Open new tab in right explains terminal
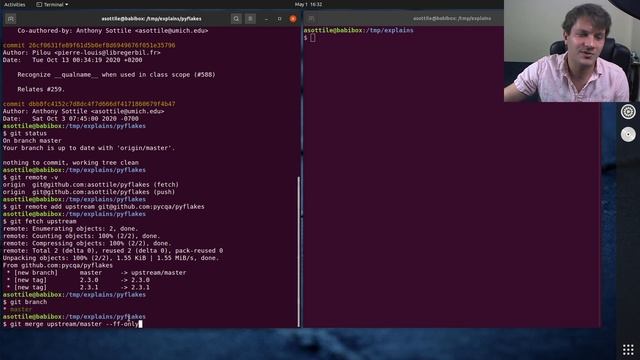This screenshot has width=640, height=360. (311, 19)
